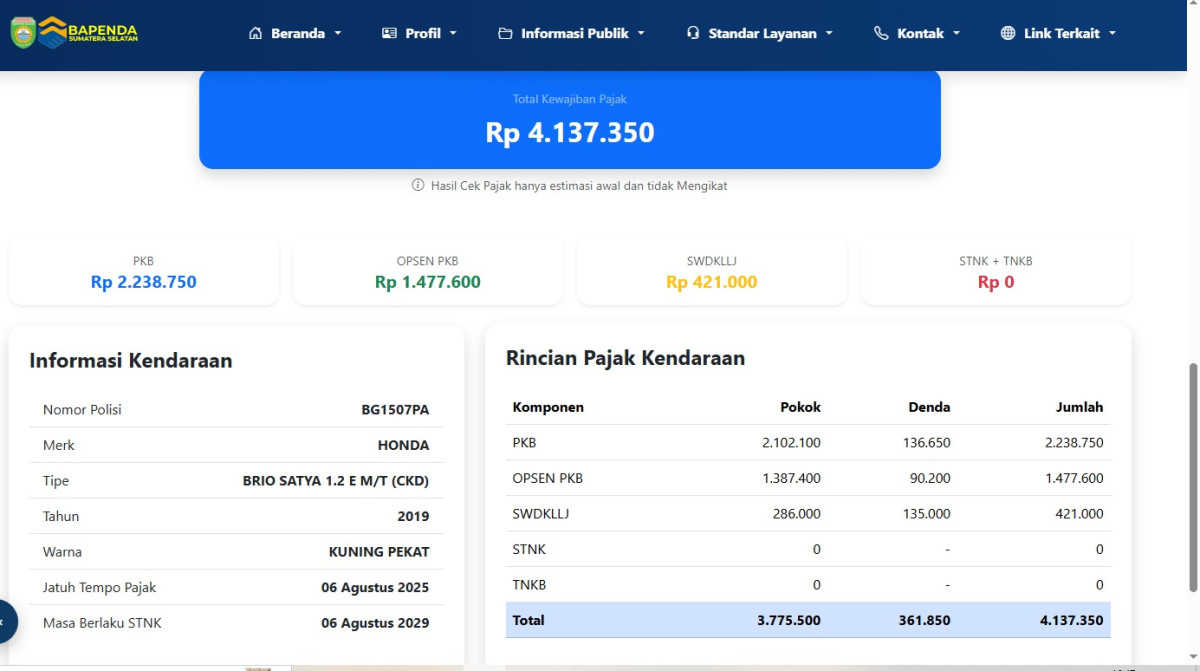Screen dimensions: 1200x671
Task: Click the headset icon beside Standar Layanan
Action: [693, 33]
